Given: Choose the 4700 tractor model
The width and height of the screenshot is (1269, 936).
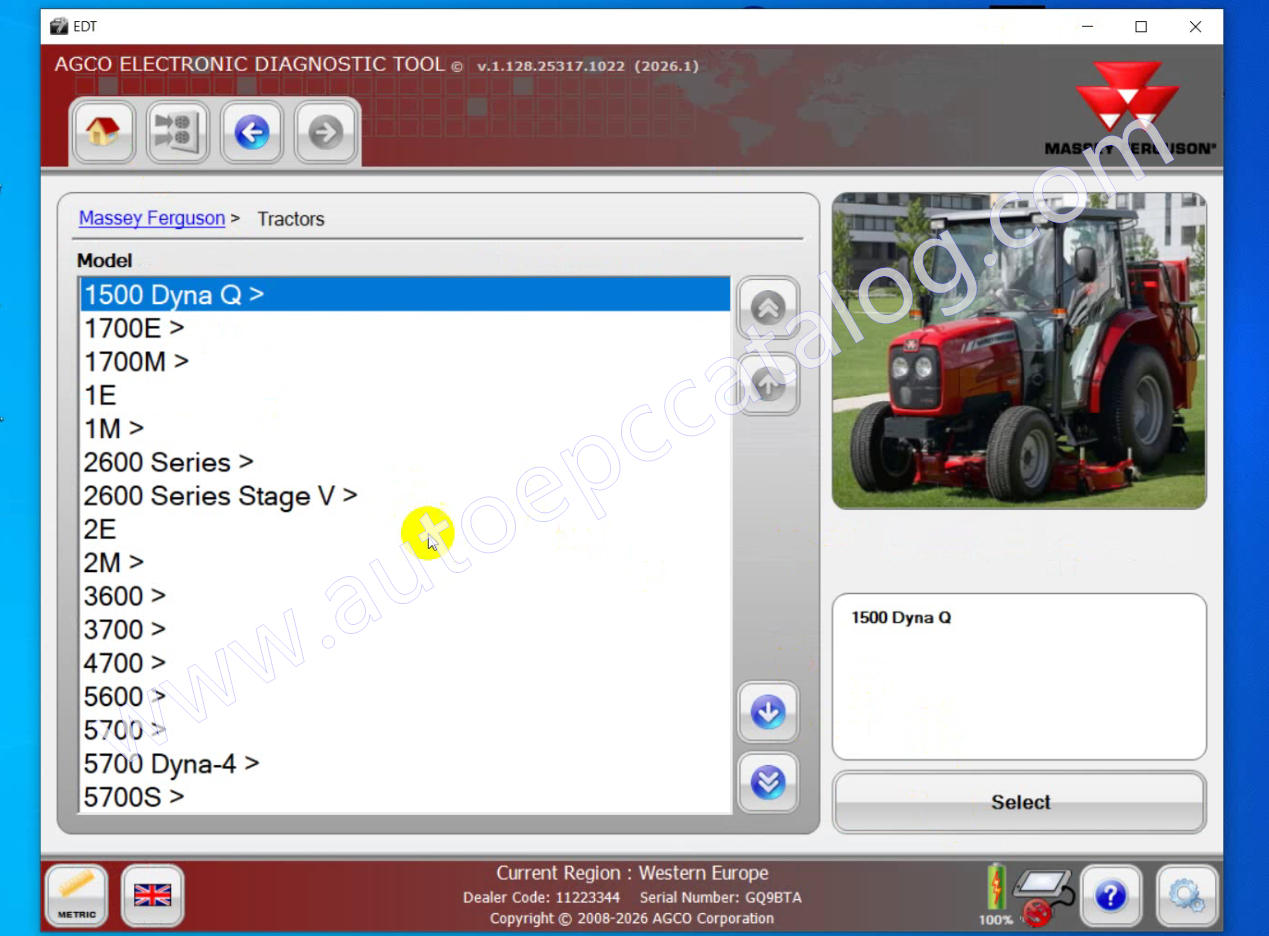Looking at the screenshot, I should tap(124, 663).
